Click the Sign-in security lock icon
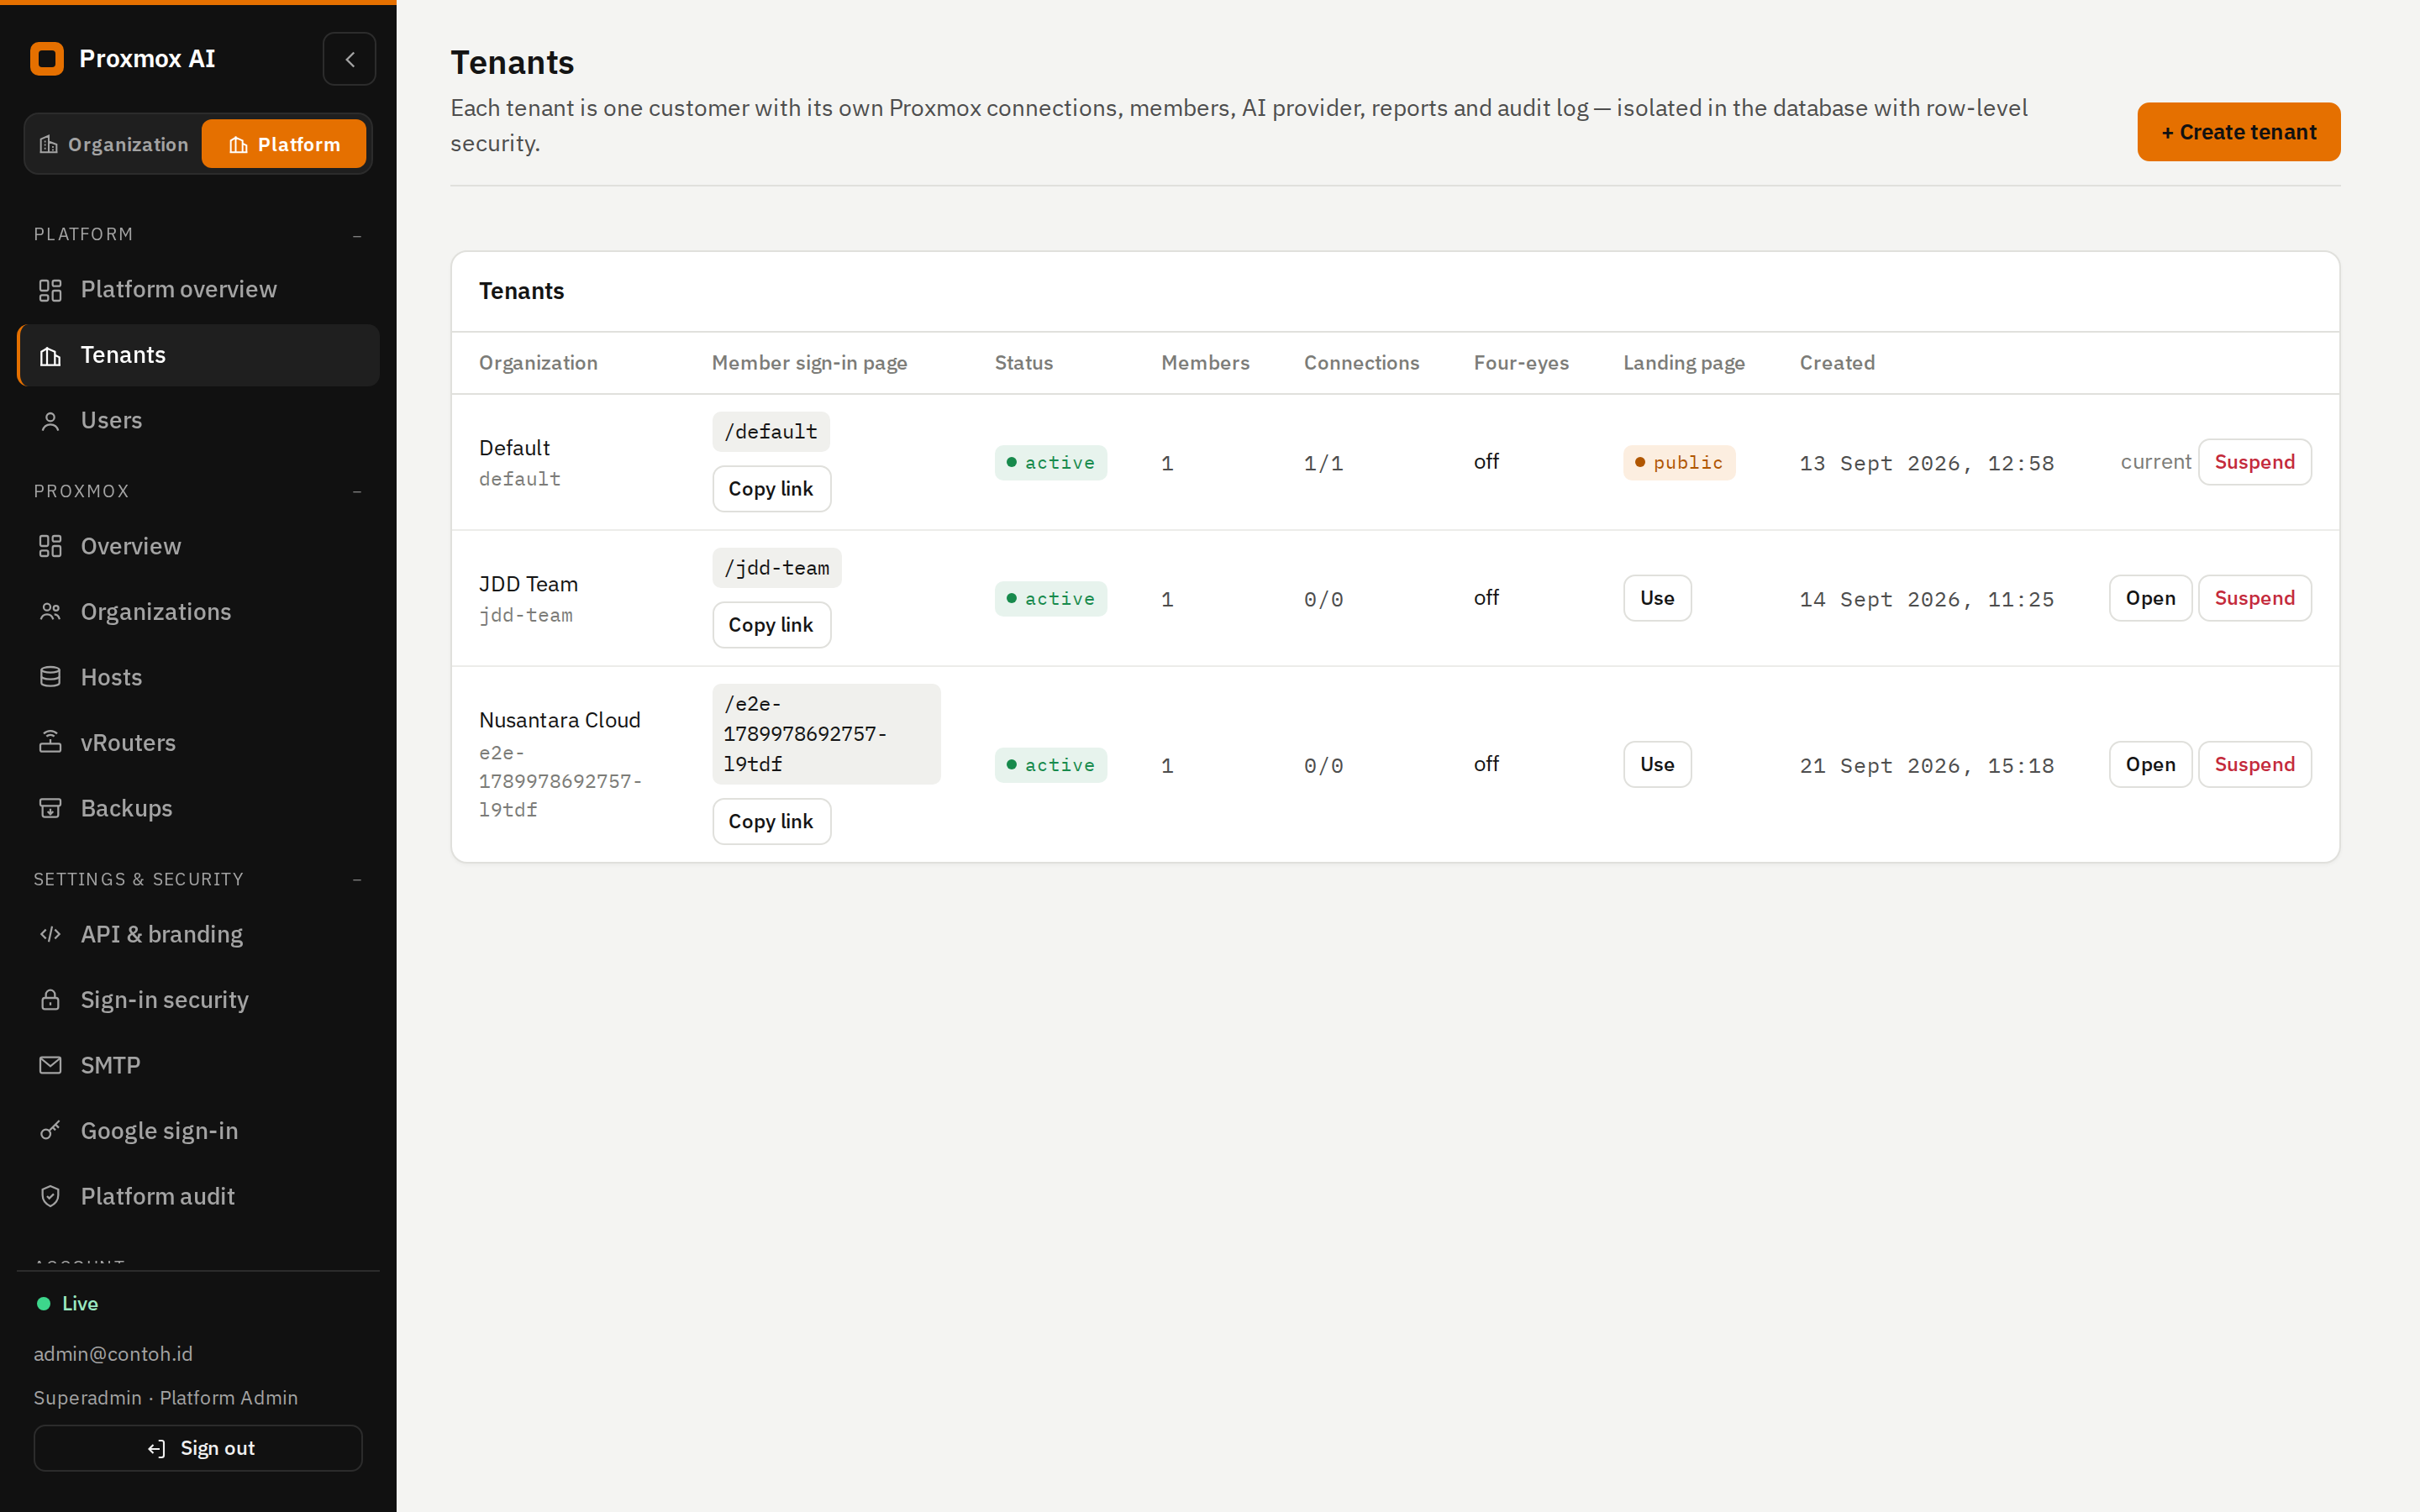Screen dimensions: 2420x1512 click(50, 1000)
